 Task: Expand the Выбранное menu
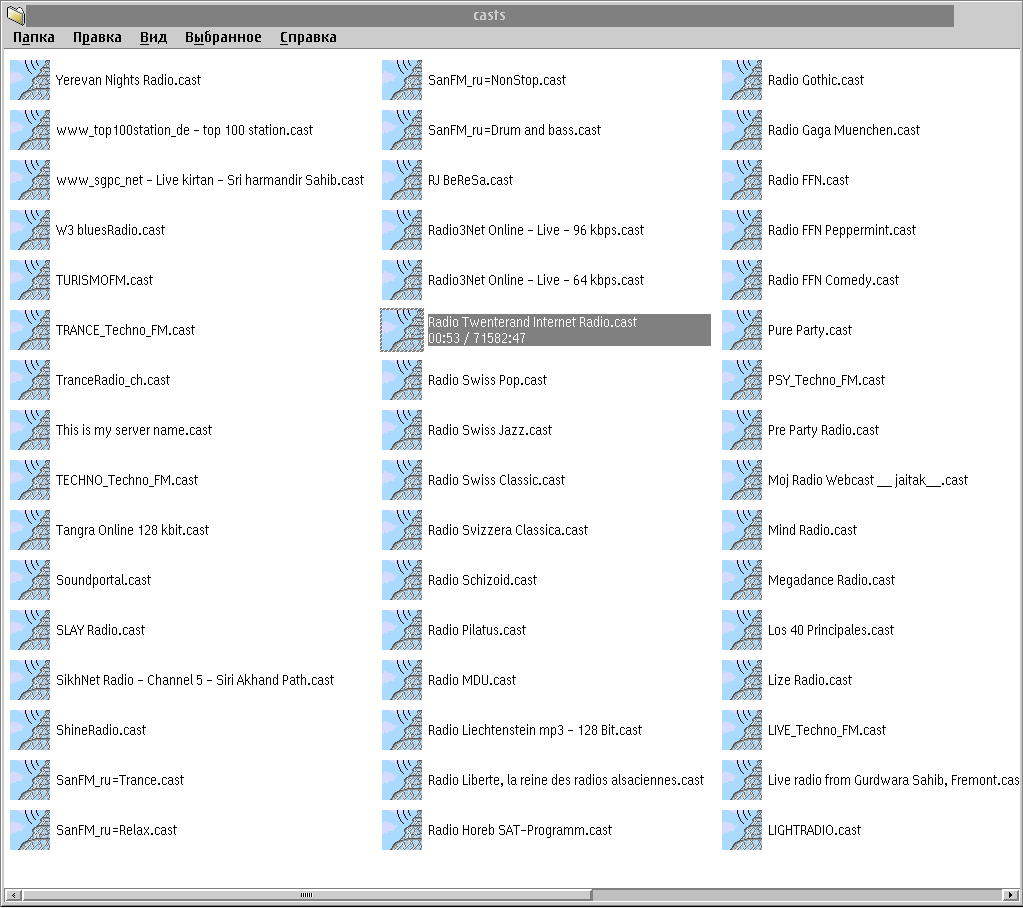[x=223, y=37]
